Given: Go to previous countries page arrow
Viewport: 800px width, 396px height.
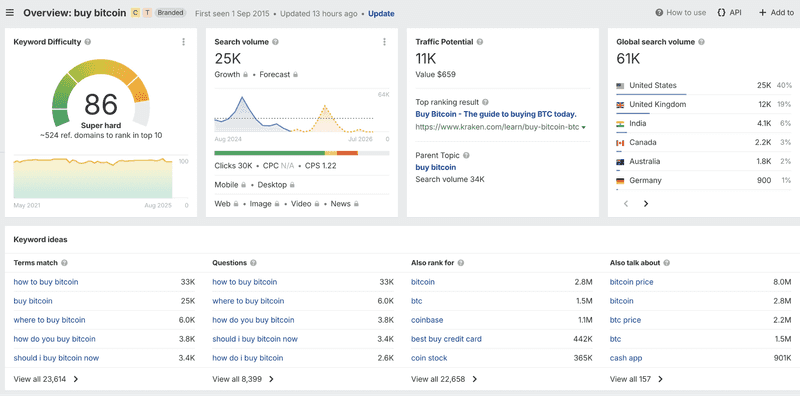Looking at the screenshot, I should tap(626, 204).
